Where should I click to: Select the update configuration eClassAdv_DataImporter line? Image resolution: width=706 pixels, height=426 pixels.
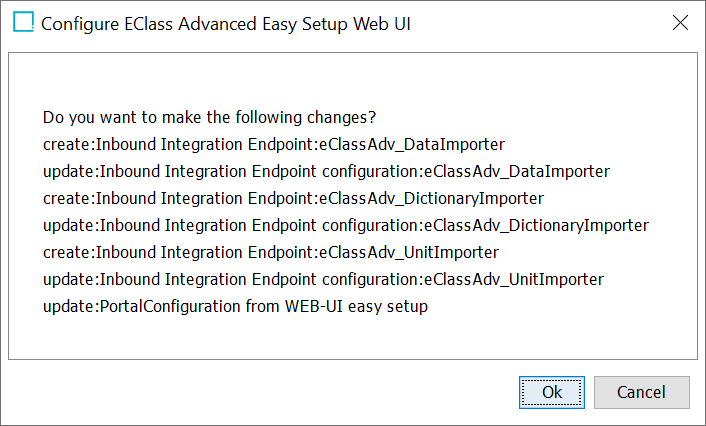pyautogui.click(x=326, y=172)
